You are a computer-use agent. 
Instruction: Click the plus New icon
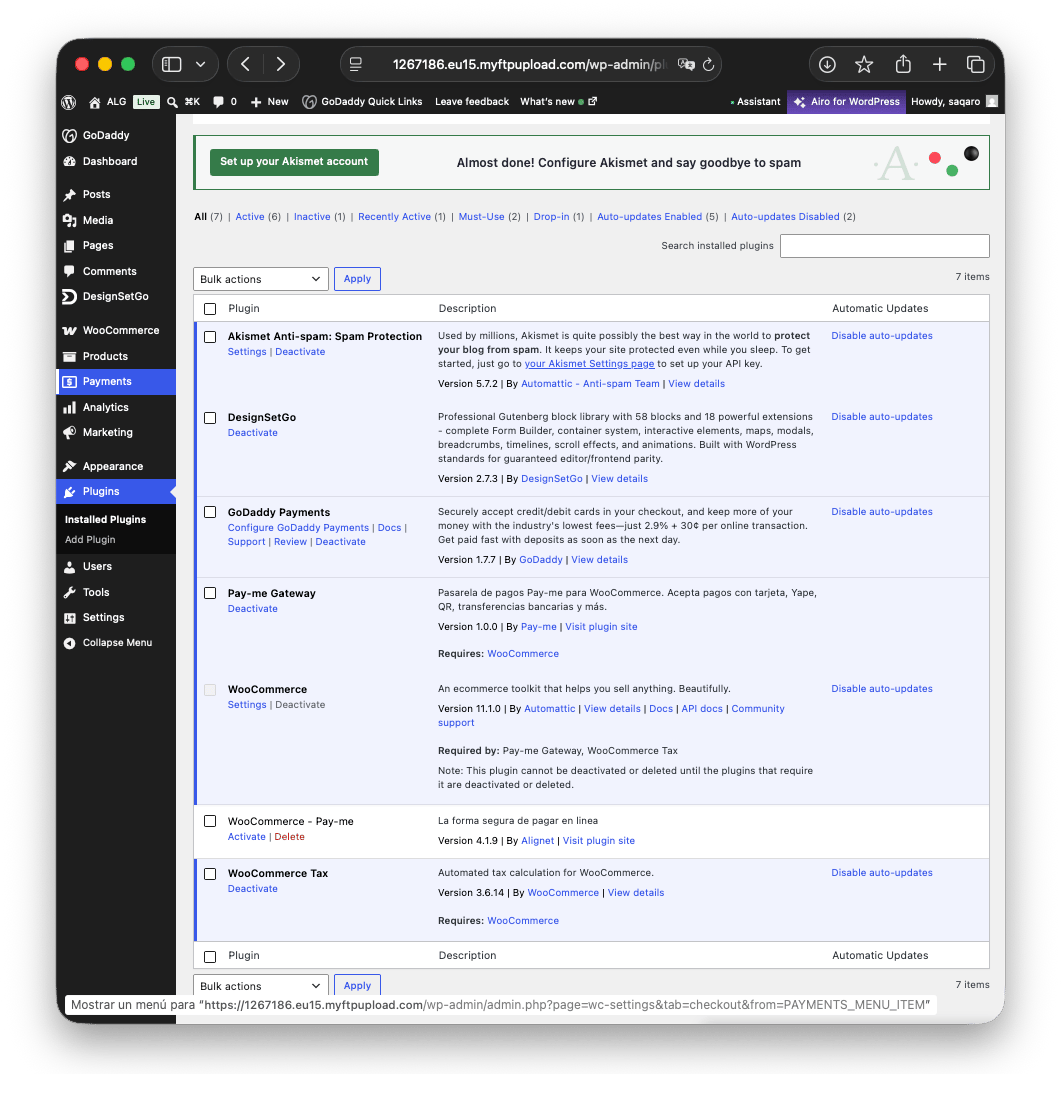coord(256,102)
